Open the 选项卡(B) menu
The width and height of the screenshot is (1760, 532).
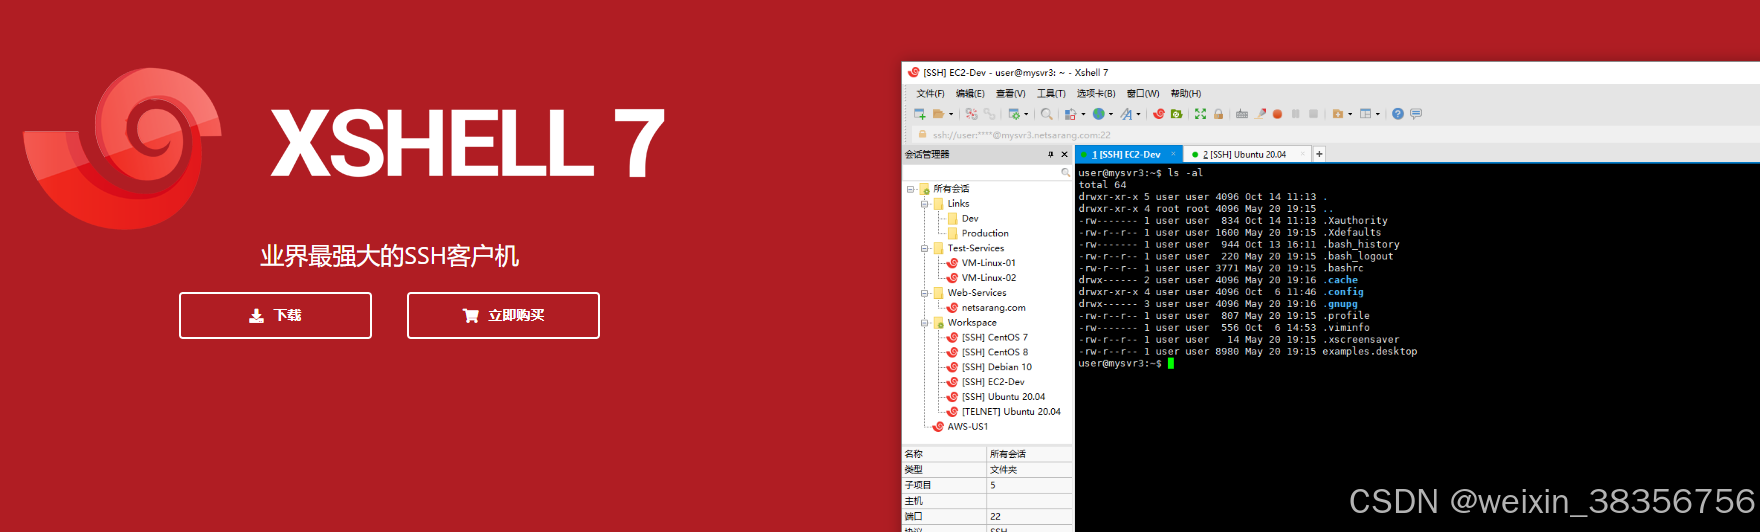[1096, 93]
